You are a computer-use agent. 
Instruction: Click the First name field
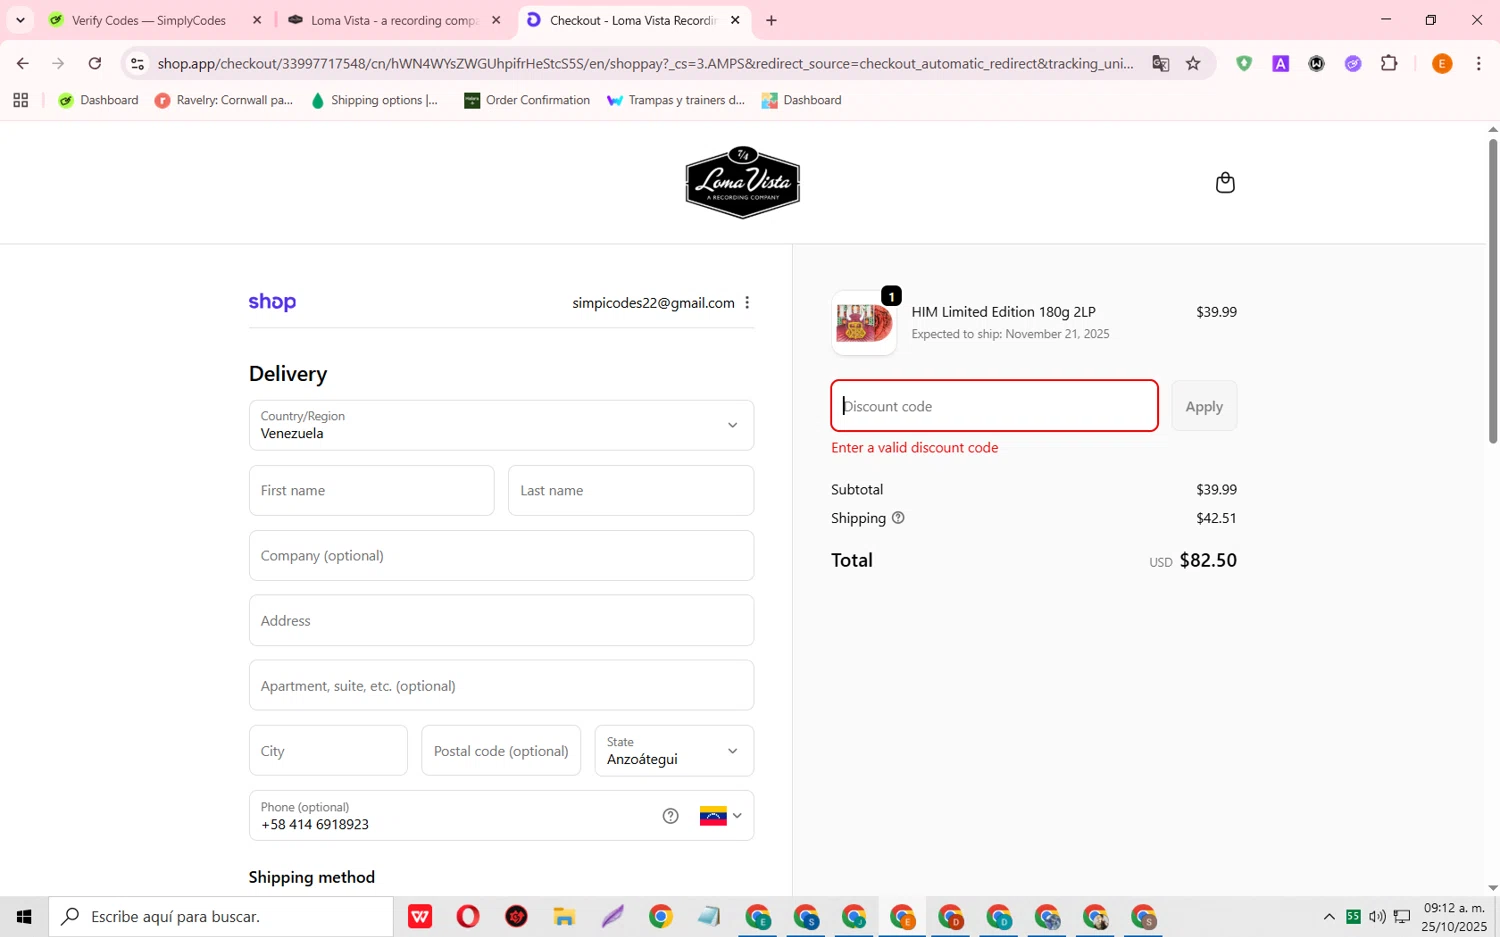click(x=371, y=490)
